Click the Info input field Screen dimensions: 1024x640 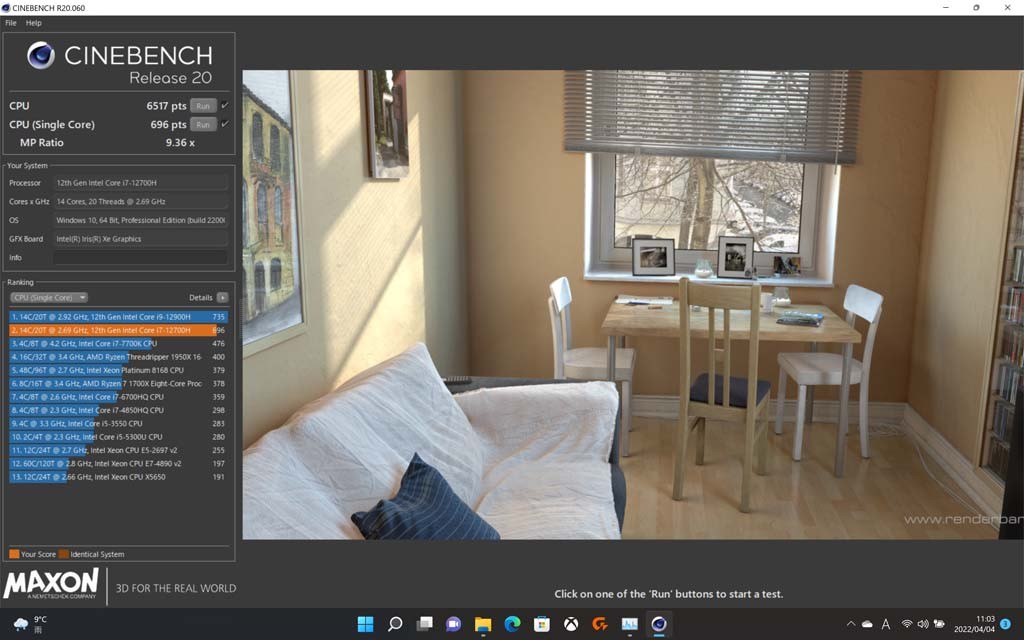[140, 257]
